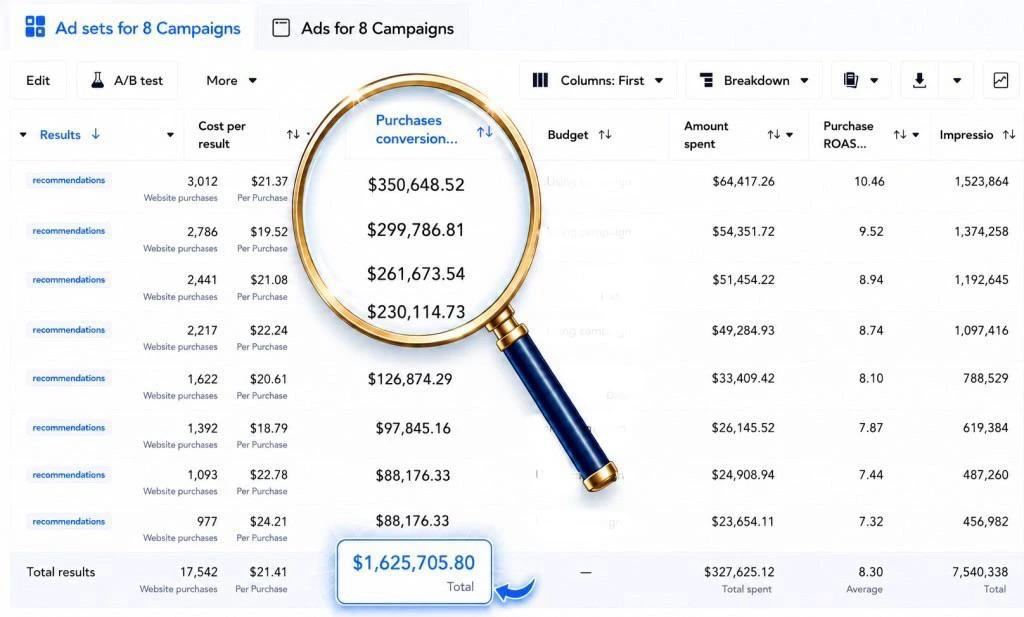Click the Edit button
The image size is (1024, 617).
38,80
